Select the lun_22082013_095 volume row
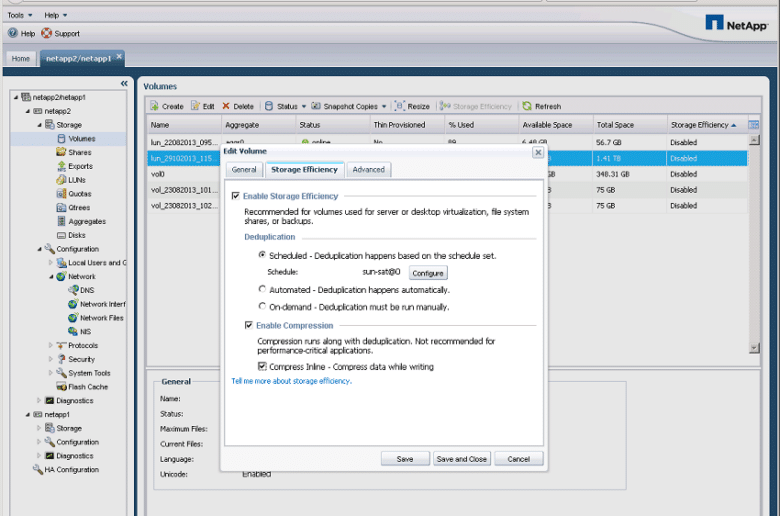Screen dimensions: 780x516 pyautogui.click(x=447, y=142)
